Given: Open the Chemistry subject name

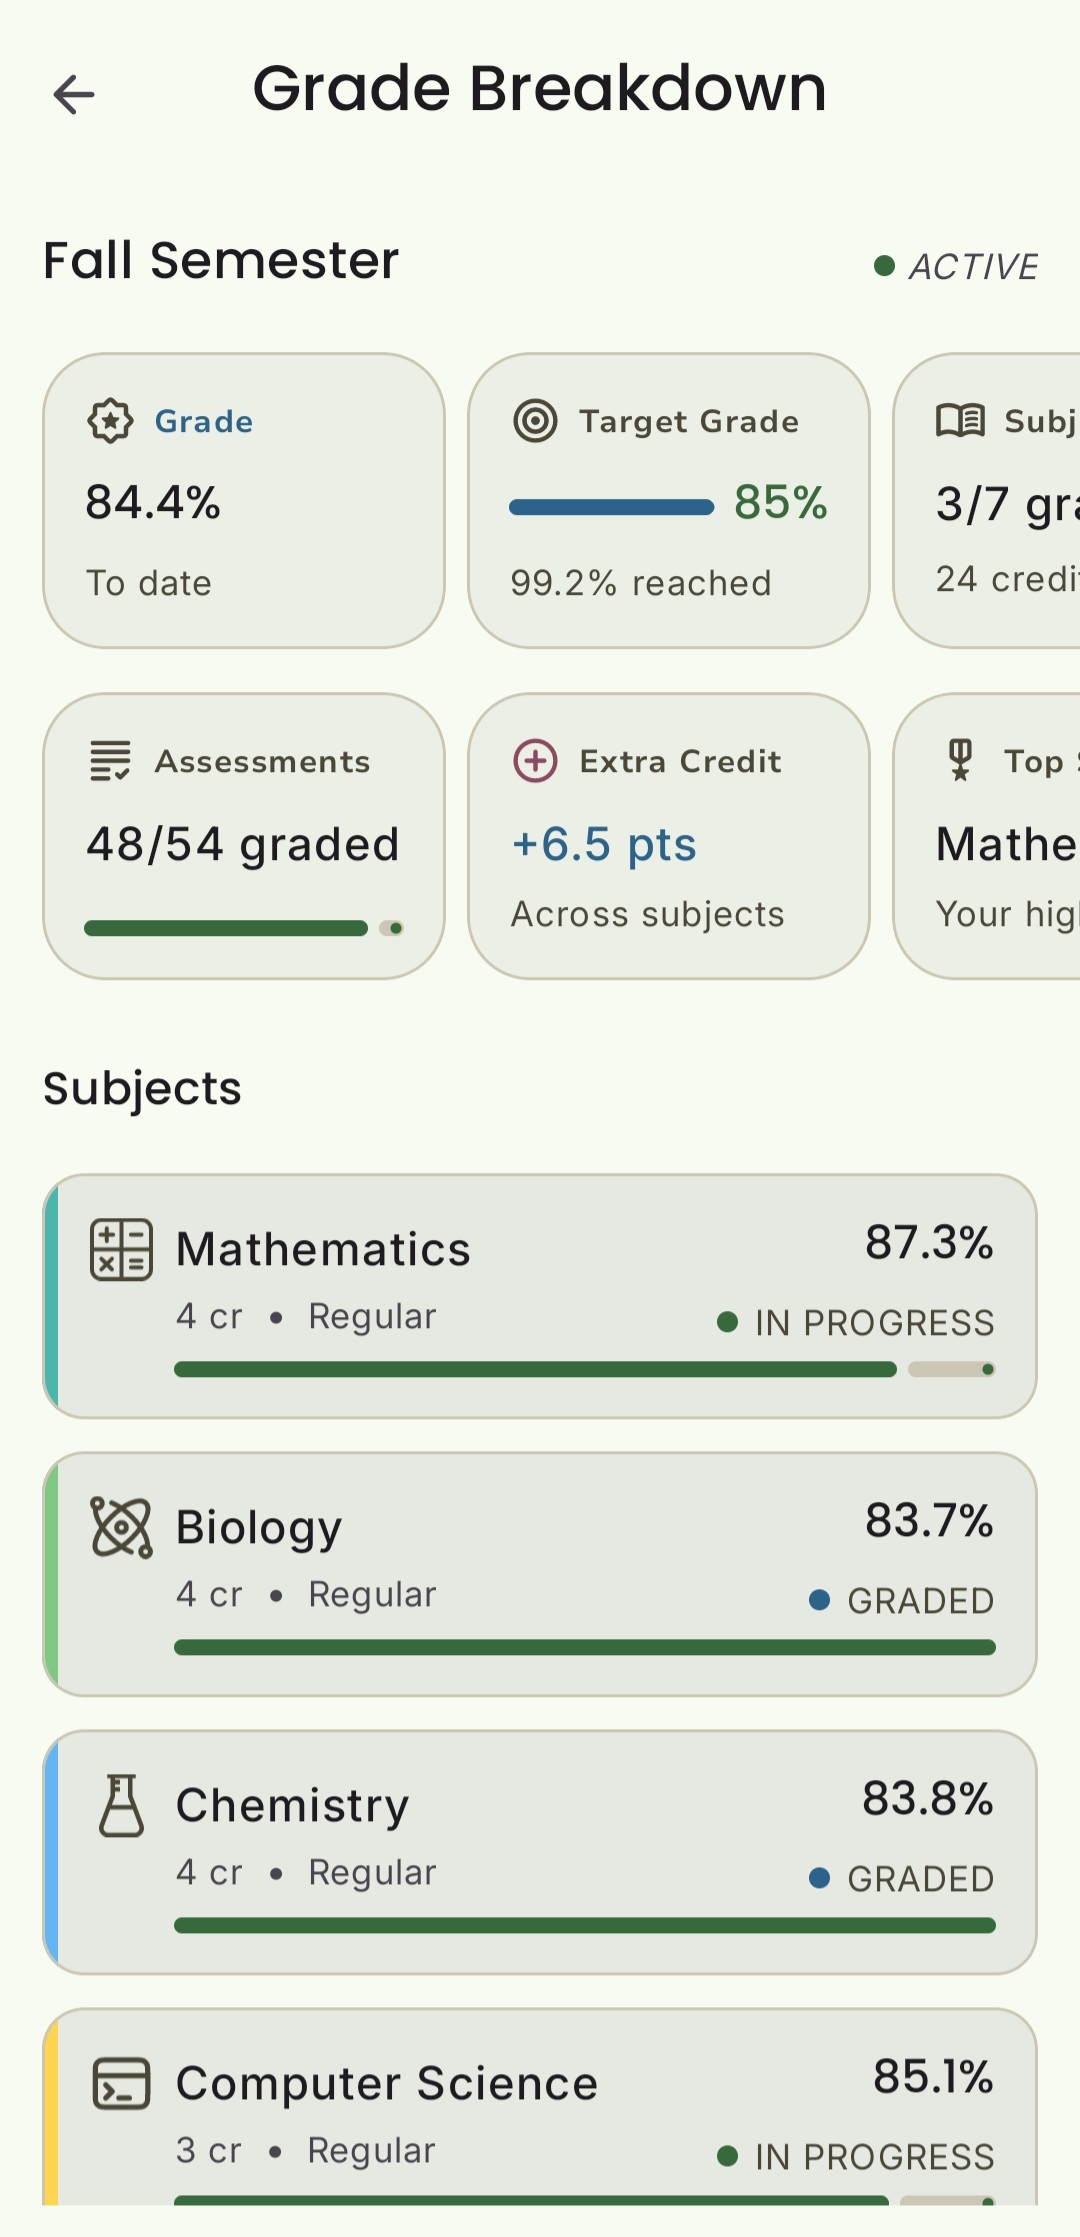Looking at the screenshot, I should point(292,1805).
